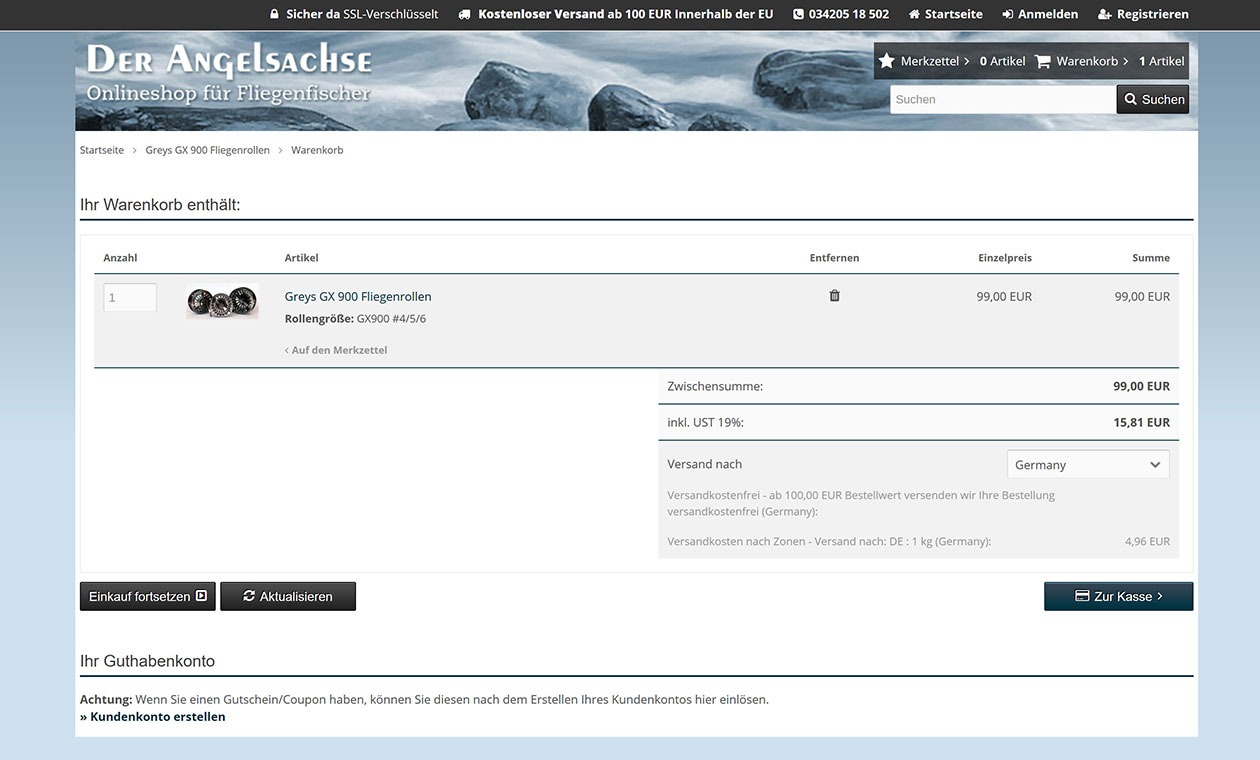Viewport: 1260px width, 760px height.
Task: Click the Greys GX 900 product thumbnail
Action: click(223, 301)
